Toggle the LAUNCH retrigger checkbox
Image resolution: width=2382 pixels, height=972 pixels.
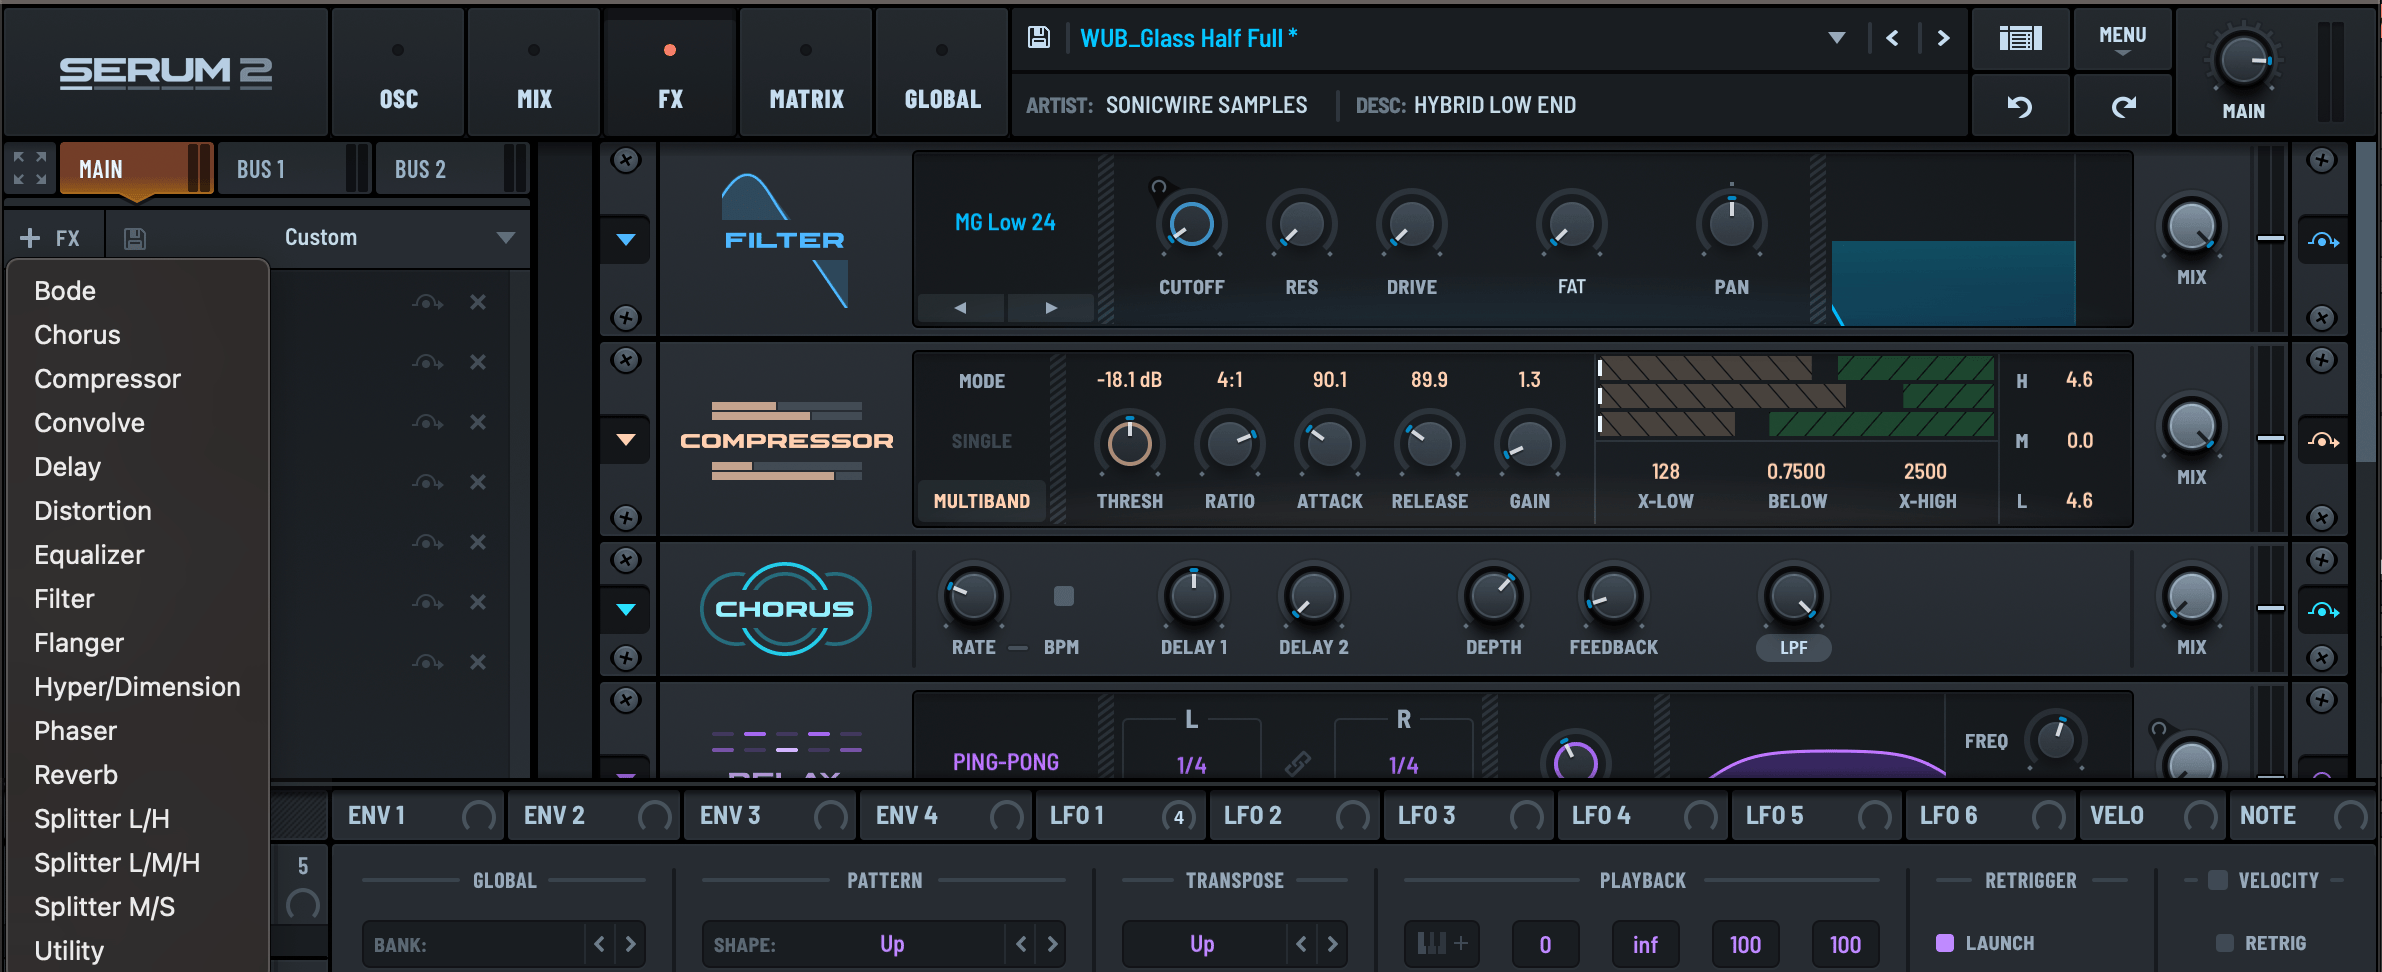click(x=1945, y=943)
